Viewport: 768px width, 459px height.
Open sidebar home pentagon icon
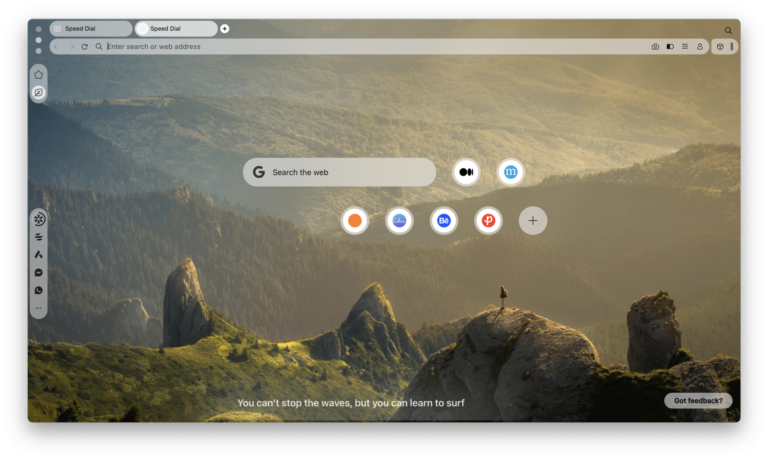click(39, 74)
